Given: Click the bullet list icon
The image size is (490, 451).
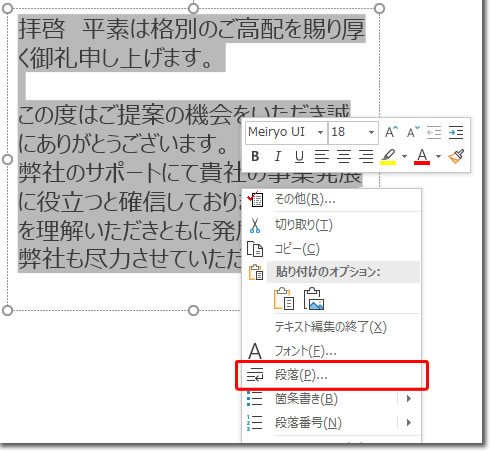Looking at the screenshot, I should click(255, 399).
